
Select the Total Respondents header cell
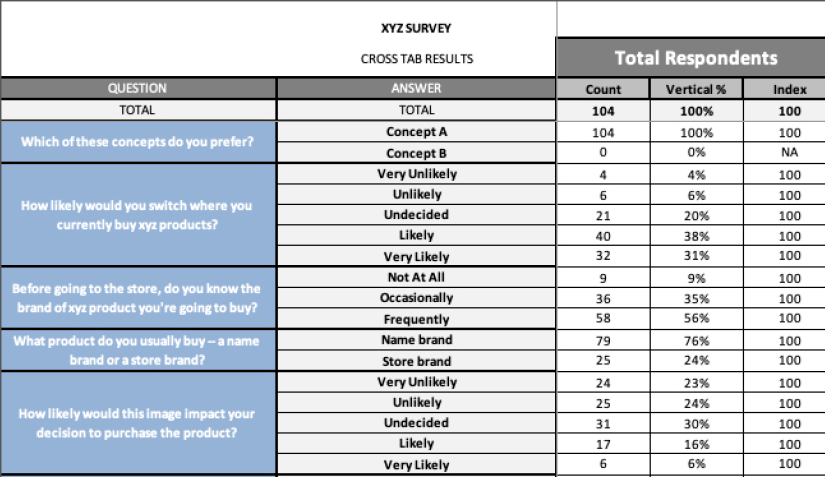(x=691, y=57)
